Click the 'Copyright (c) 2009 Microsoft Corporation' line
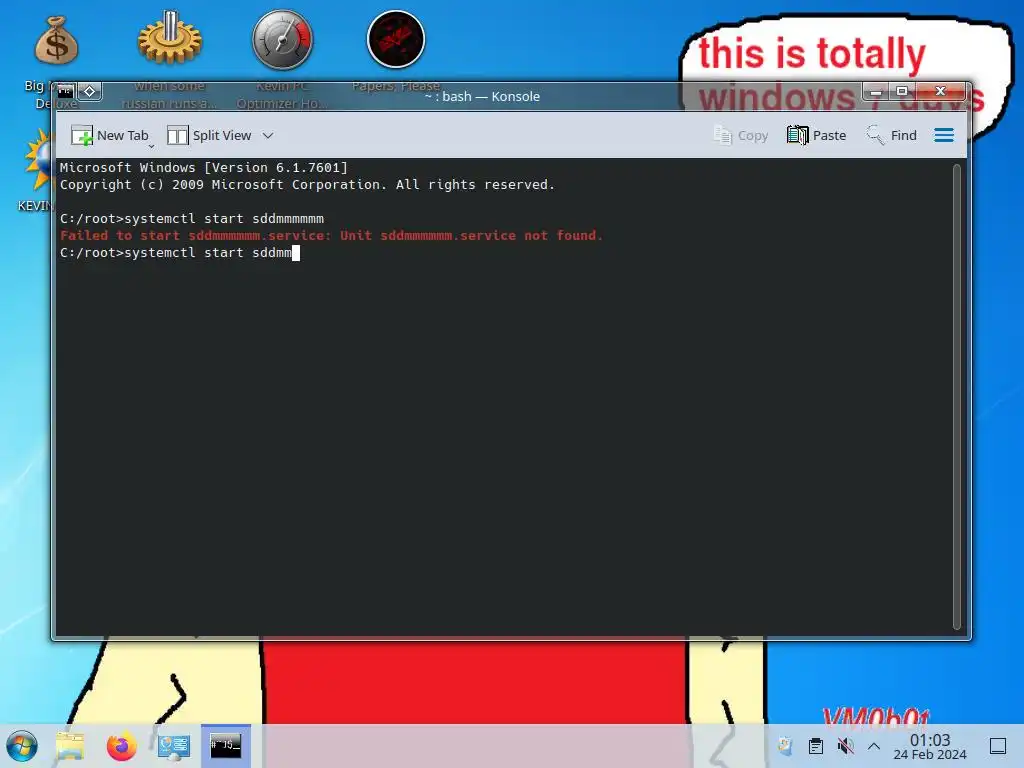The height and width of the screenshot is (768, 1024). click(307, 185)
